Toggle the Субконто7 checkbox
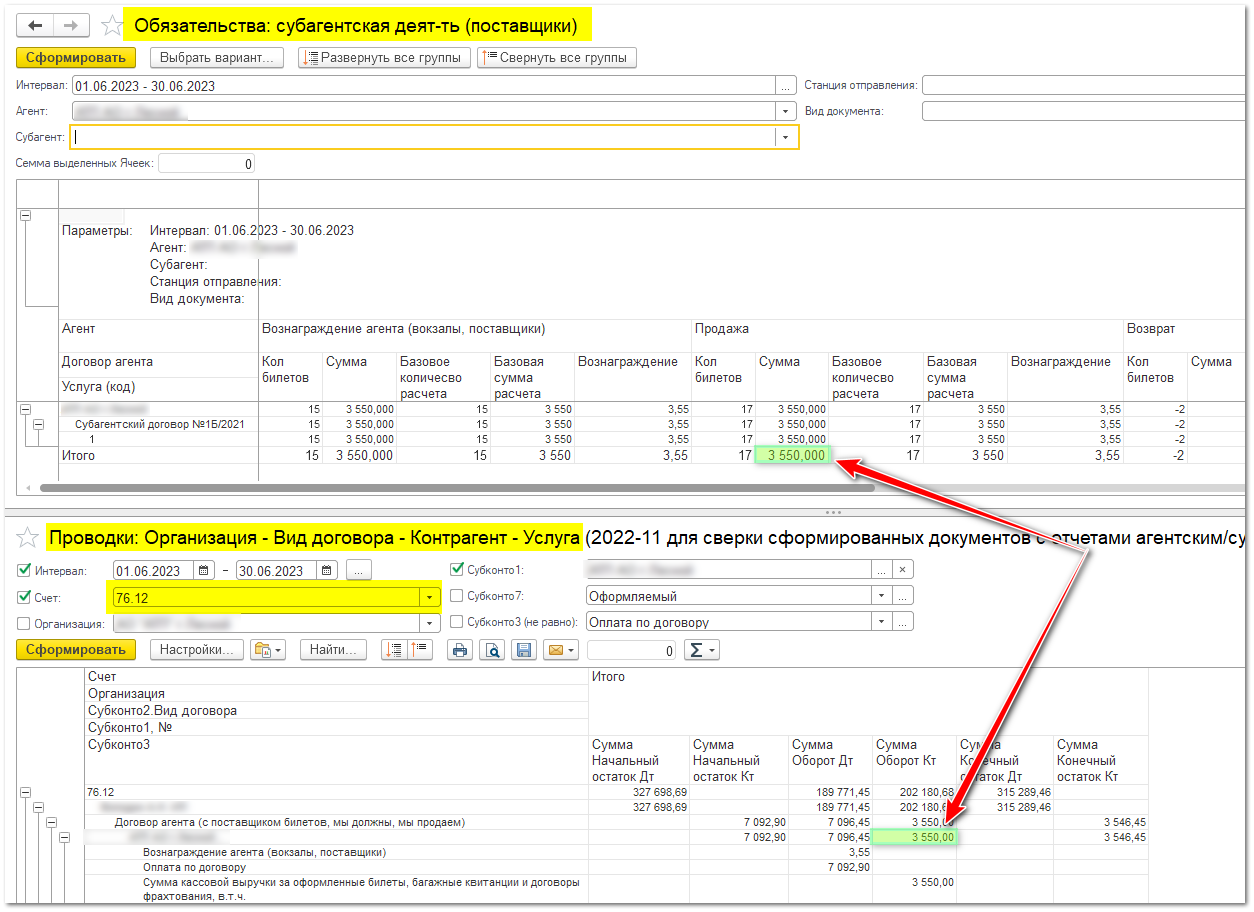 click(458, 596)
